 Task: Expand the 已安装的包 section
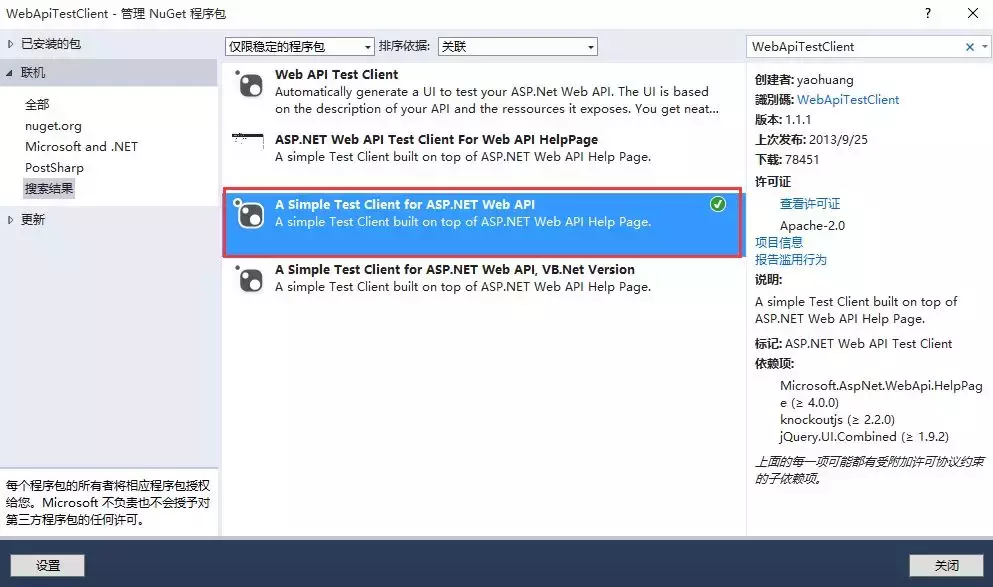(x=10, y=44)
